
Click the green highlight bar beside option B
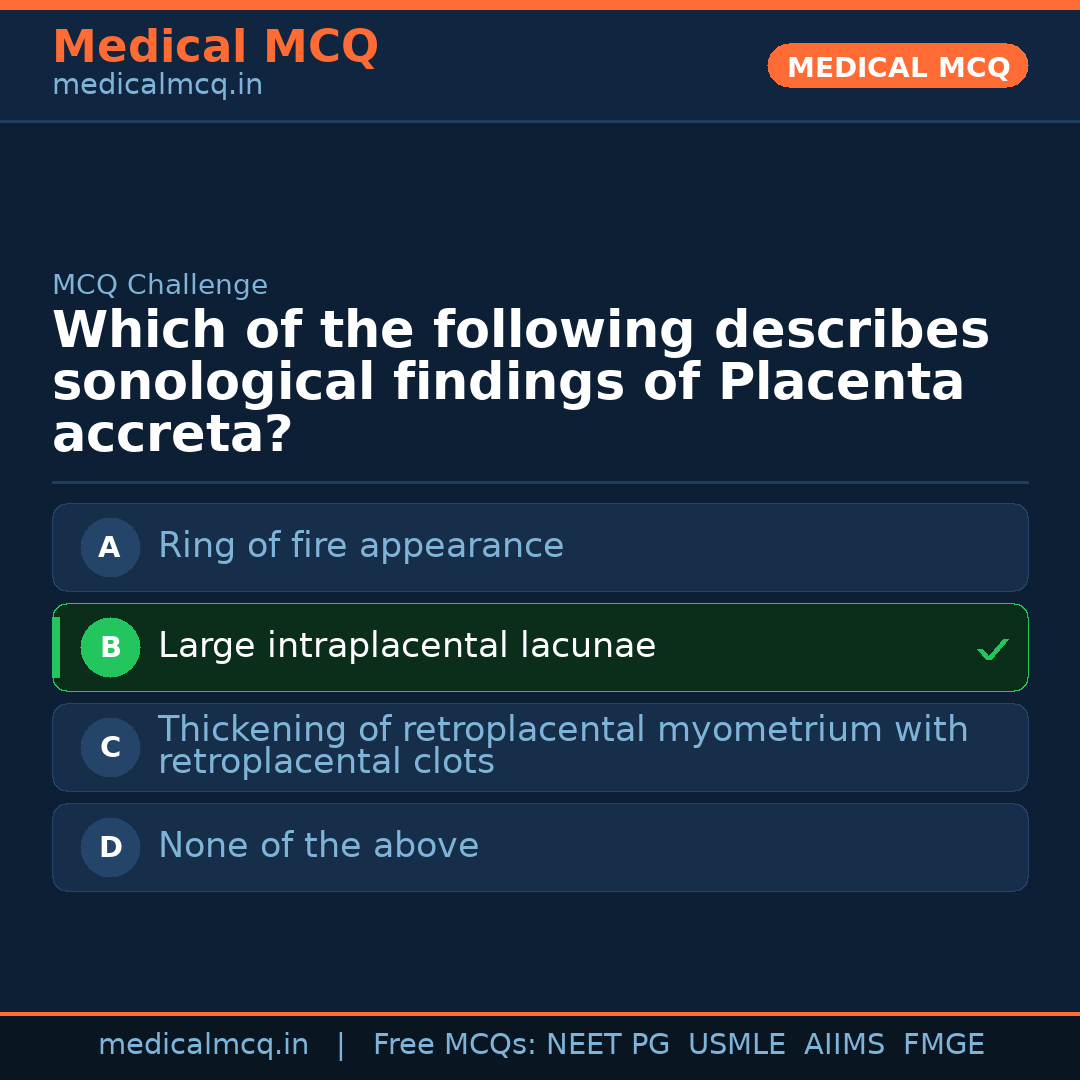coord(56,647)
